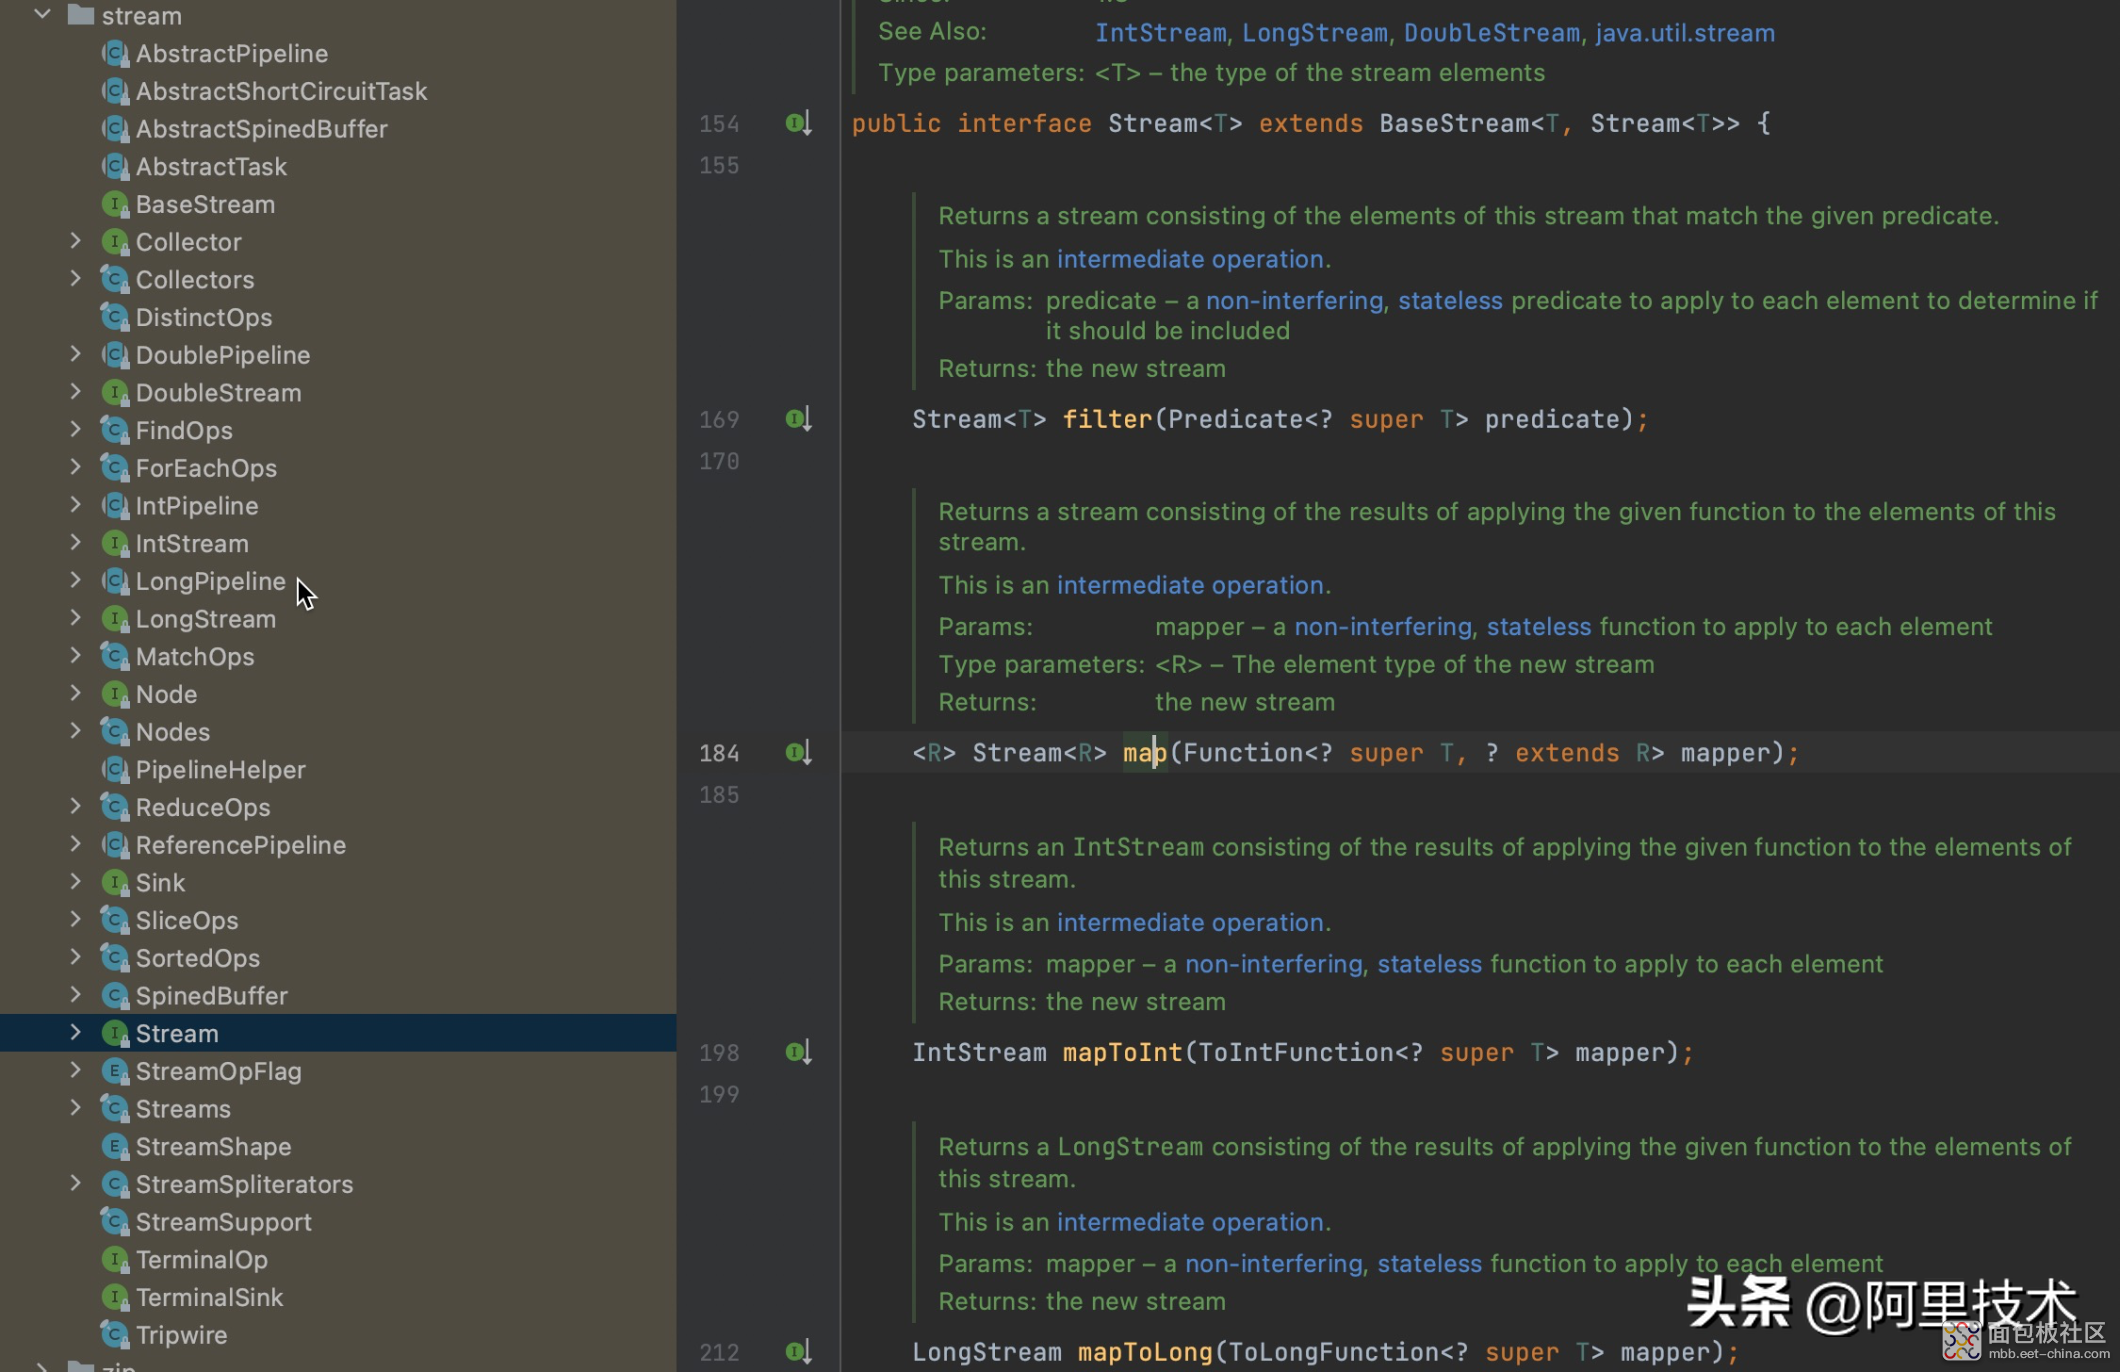The width and height of the screenshot is (2120, 1372).
Task: Click the StreamOpFlag enum icon
Action: click(x=116, y=1071)
